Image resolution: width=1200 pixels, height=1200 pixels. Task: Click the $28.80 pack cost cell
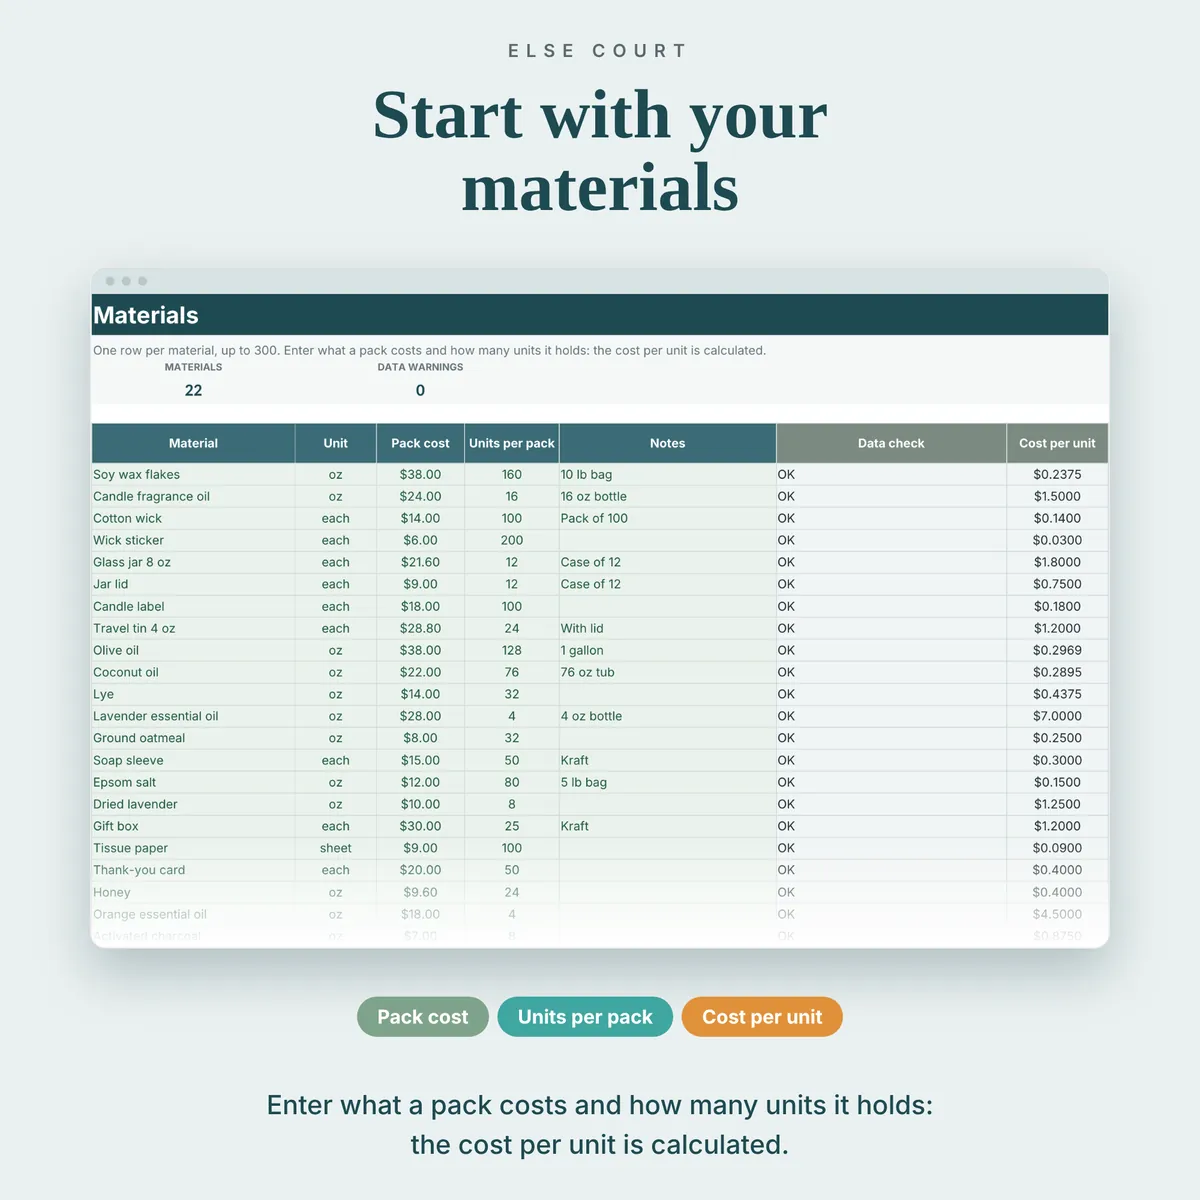[x=420, y=628]
